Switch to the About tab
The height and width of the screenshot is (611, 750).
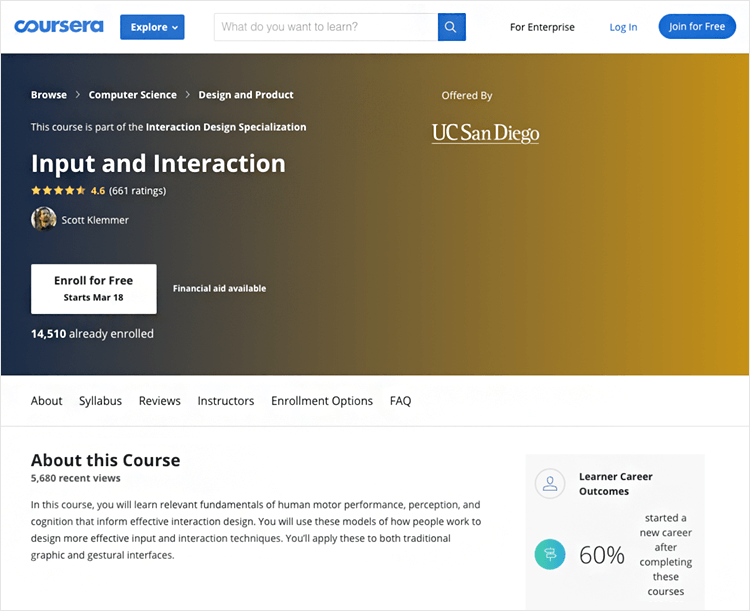click(x=46, y=400)
